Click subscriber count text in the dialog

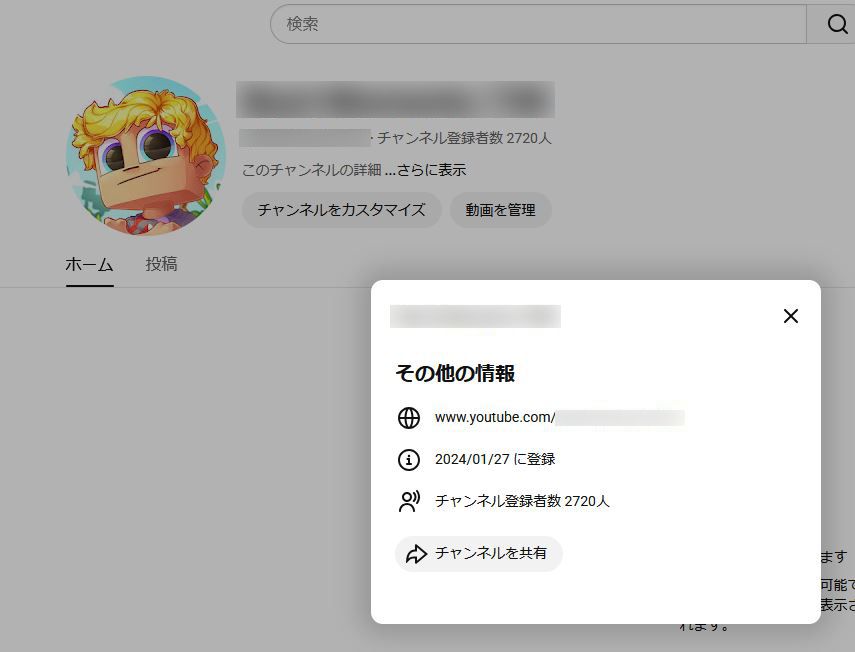[521, 502]
